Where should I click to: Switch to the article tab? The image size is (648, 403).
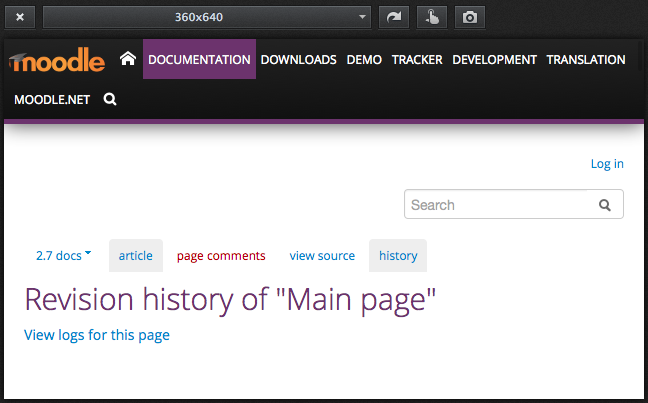(x=136, y=255)
